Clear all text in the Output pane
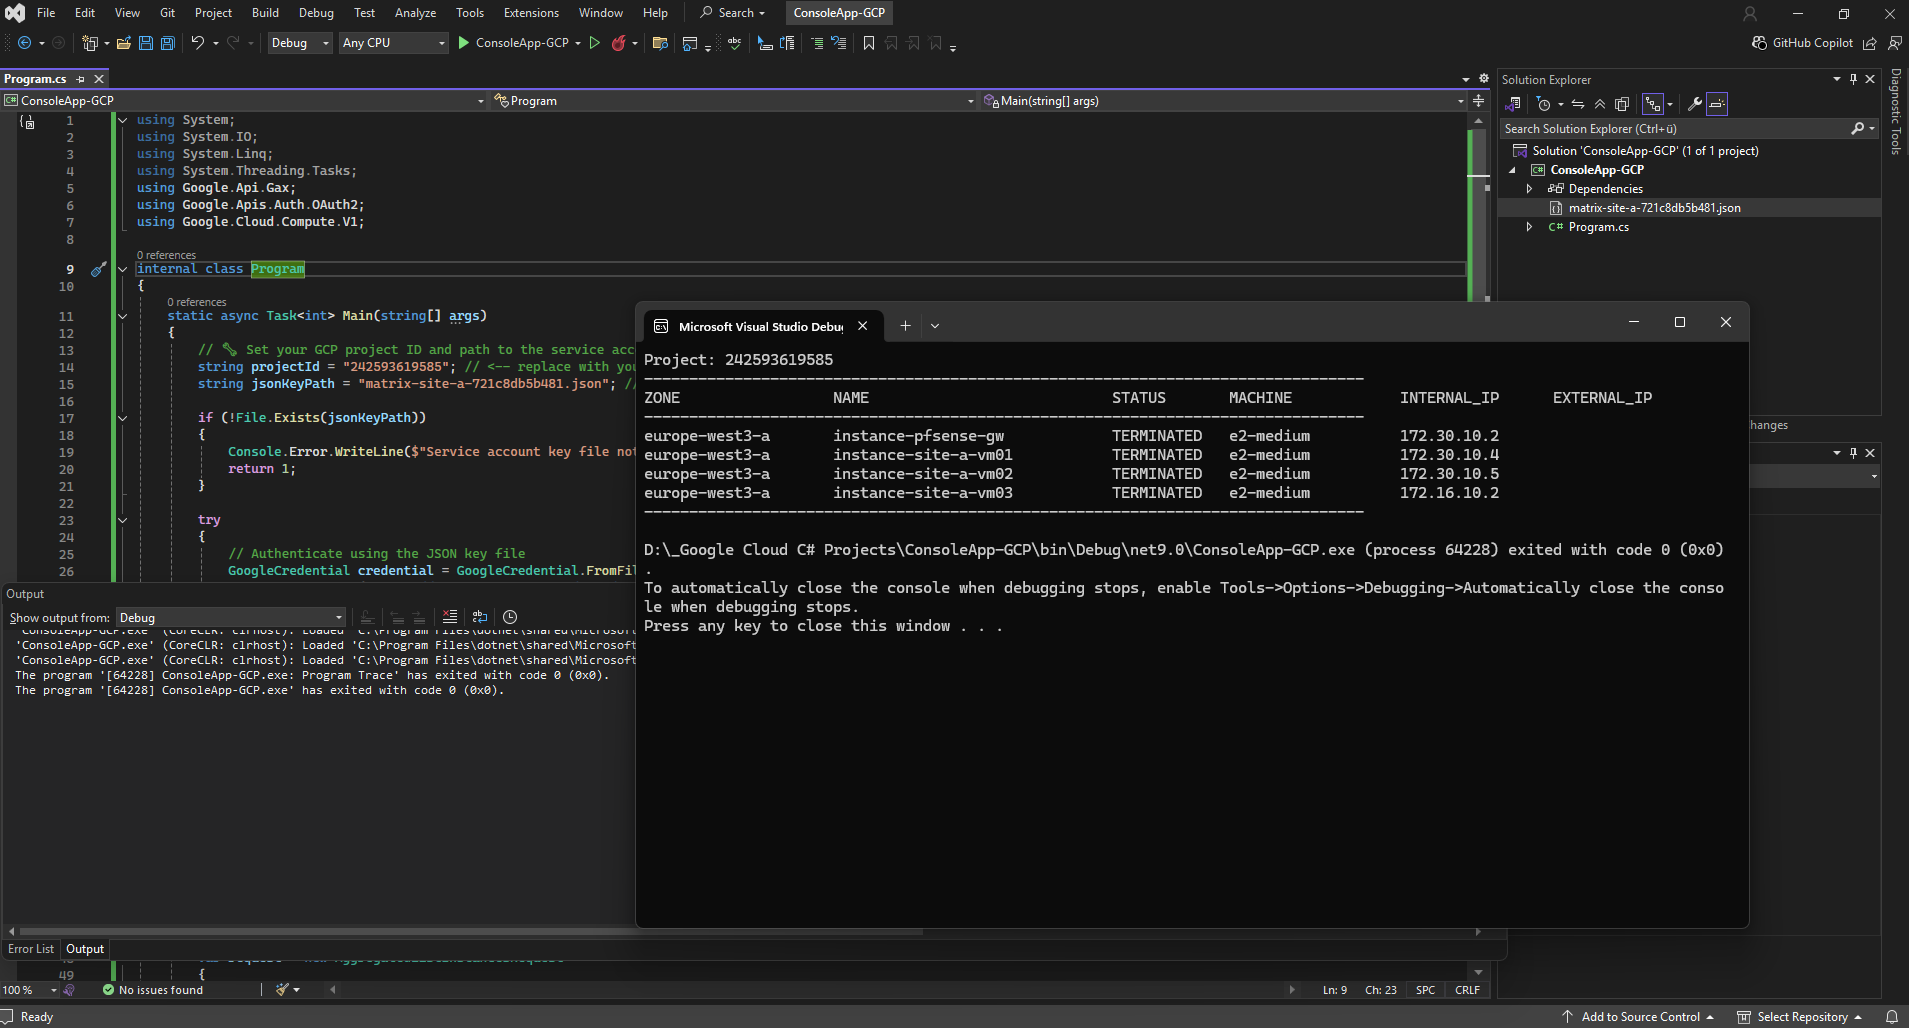The image size is (1909, 1028). click(450, 617)
